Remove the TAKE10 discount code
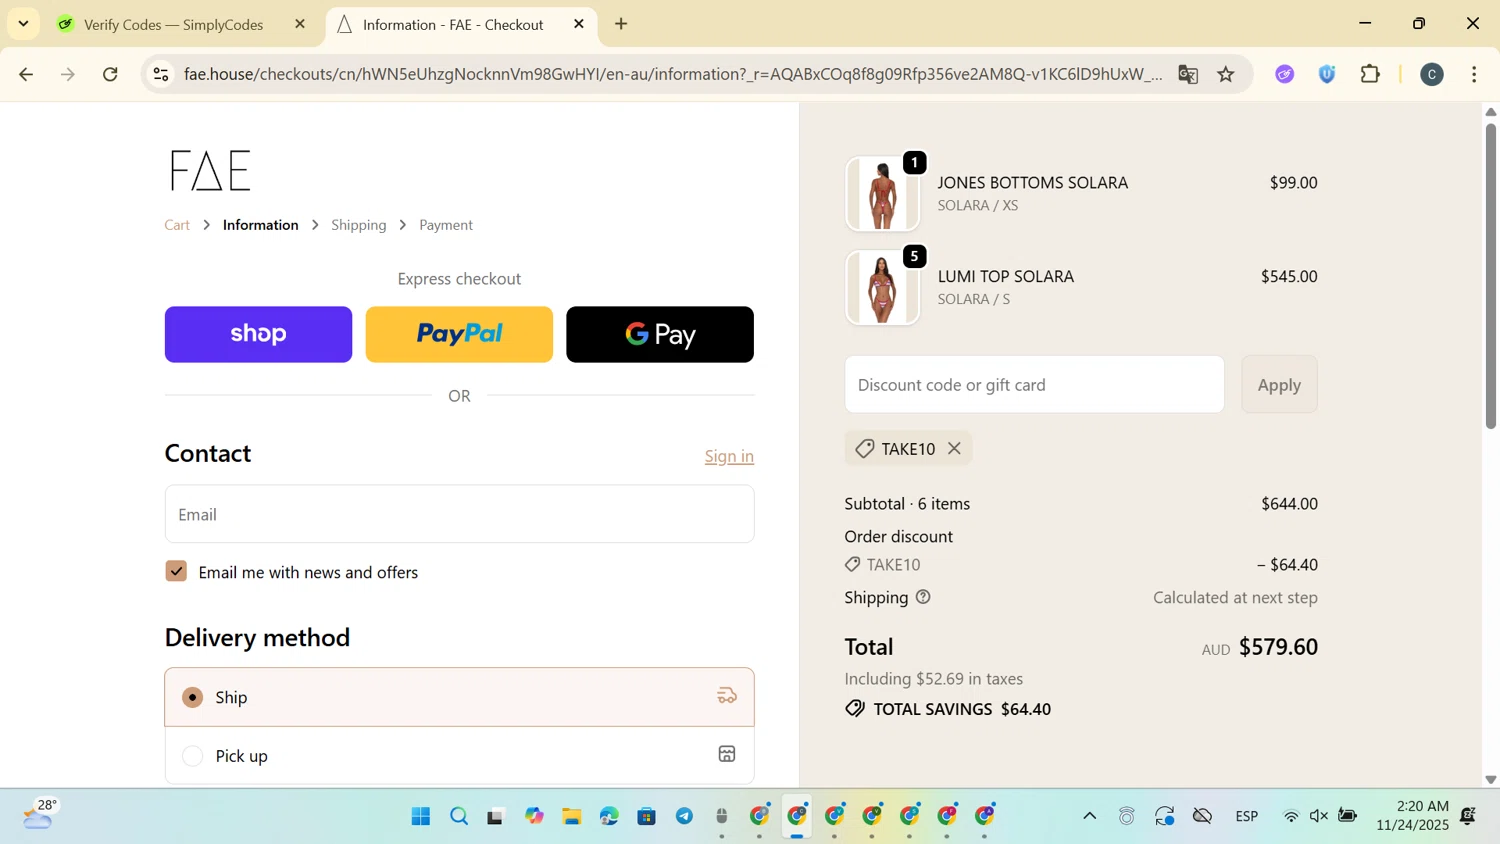Screen dimensions: 1500x844 (x=954, y=448)
